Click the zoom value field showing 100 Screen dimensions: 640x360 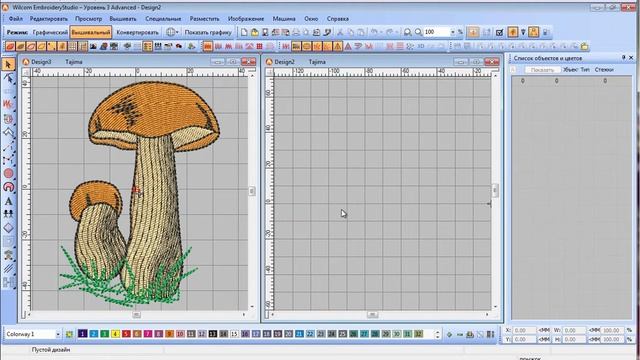(436, 32)
